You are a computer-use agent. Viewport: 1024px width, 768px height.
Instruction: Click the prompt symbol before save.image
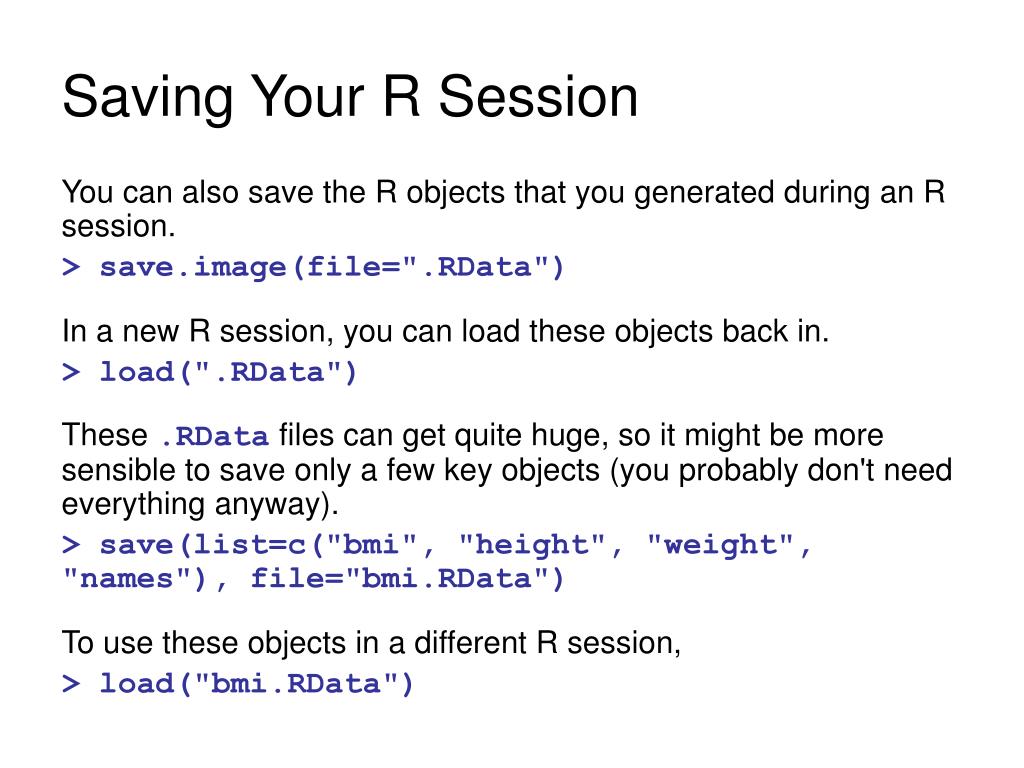71,267
